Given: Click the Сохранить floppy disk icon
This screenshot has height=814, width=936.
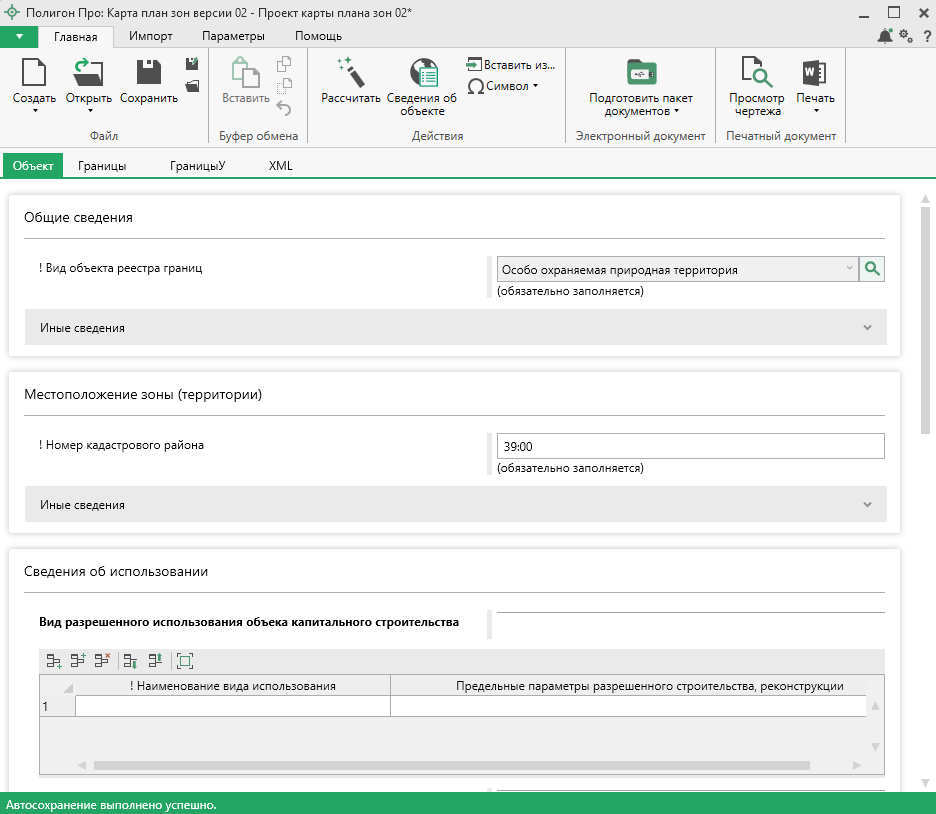Looking at the screenshot, I should click(x=149, y=73).
